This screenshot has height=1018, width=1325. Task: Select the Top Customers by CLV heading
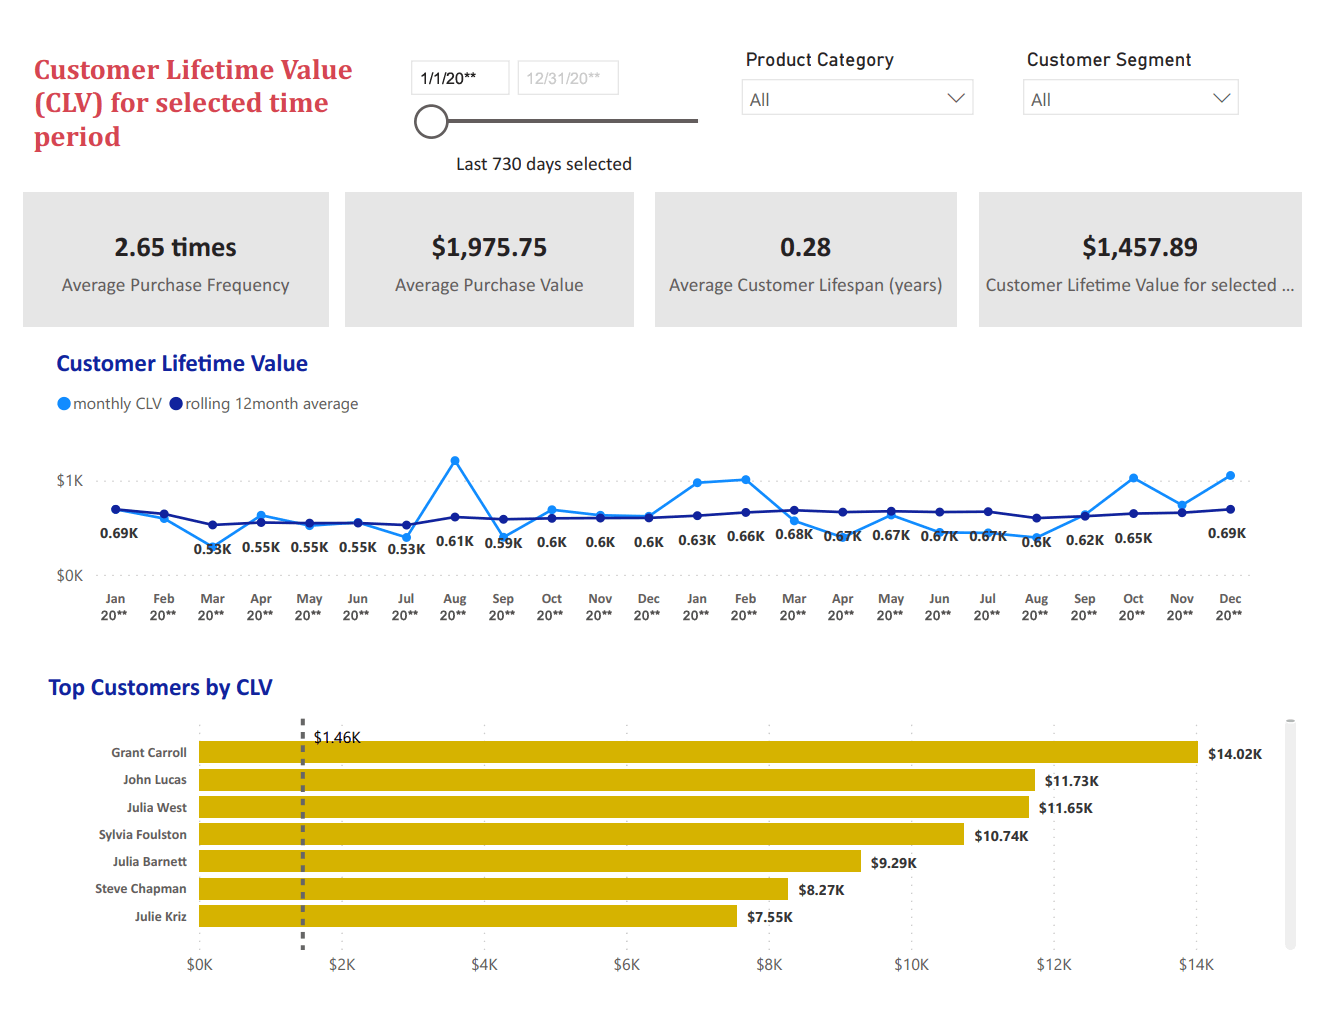(x=160, y=687)
